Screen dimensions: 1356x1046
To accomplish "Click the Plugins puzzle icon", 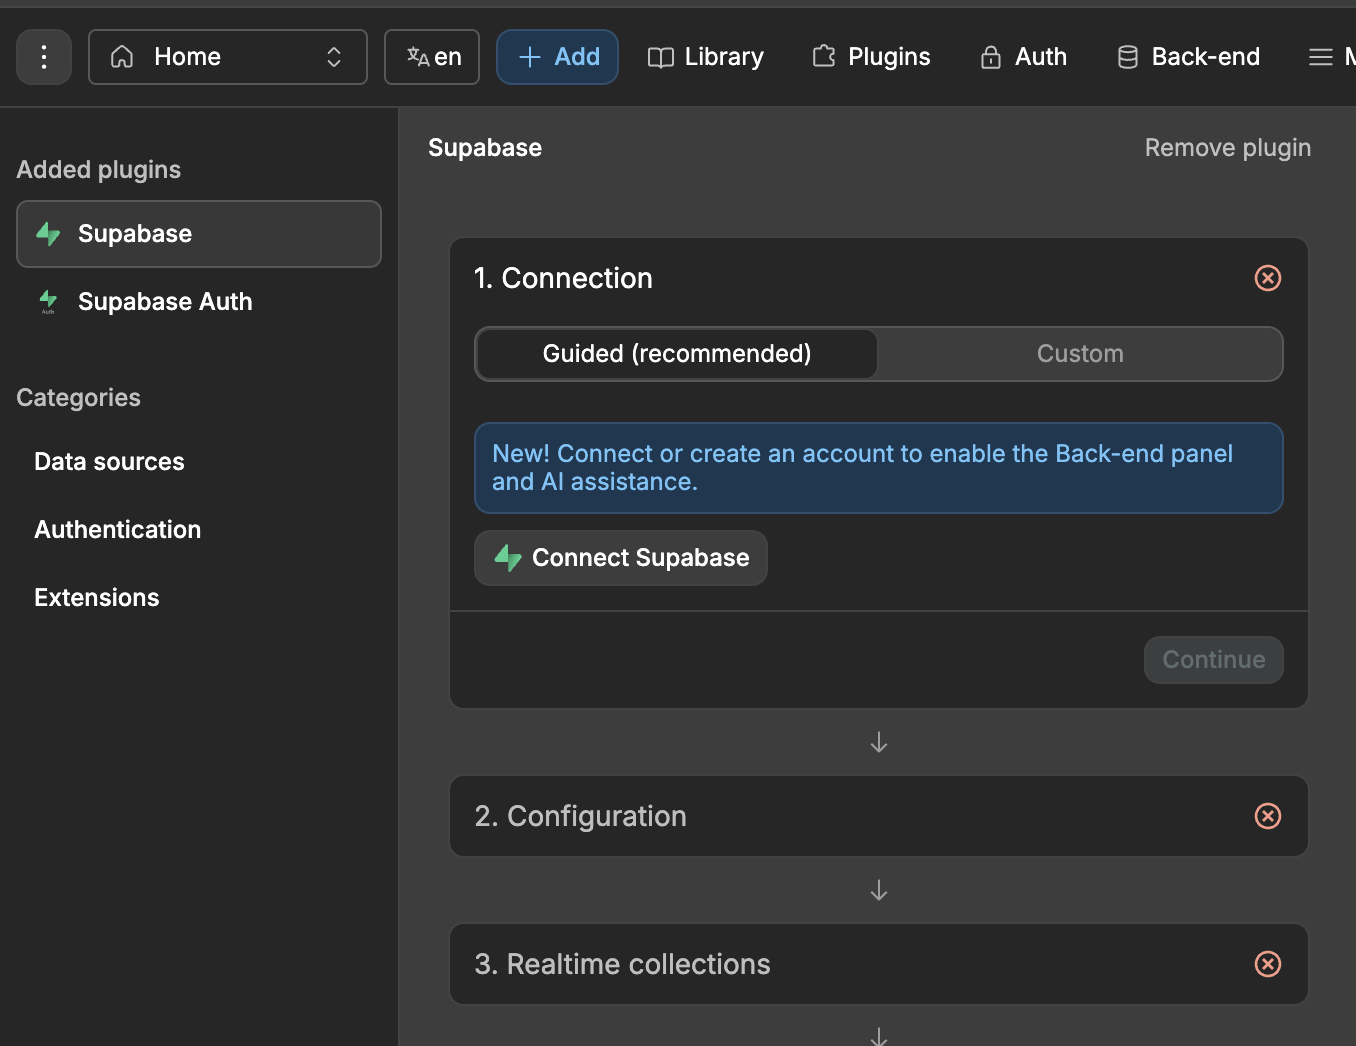I will pos(824,57).
